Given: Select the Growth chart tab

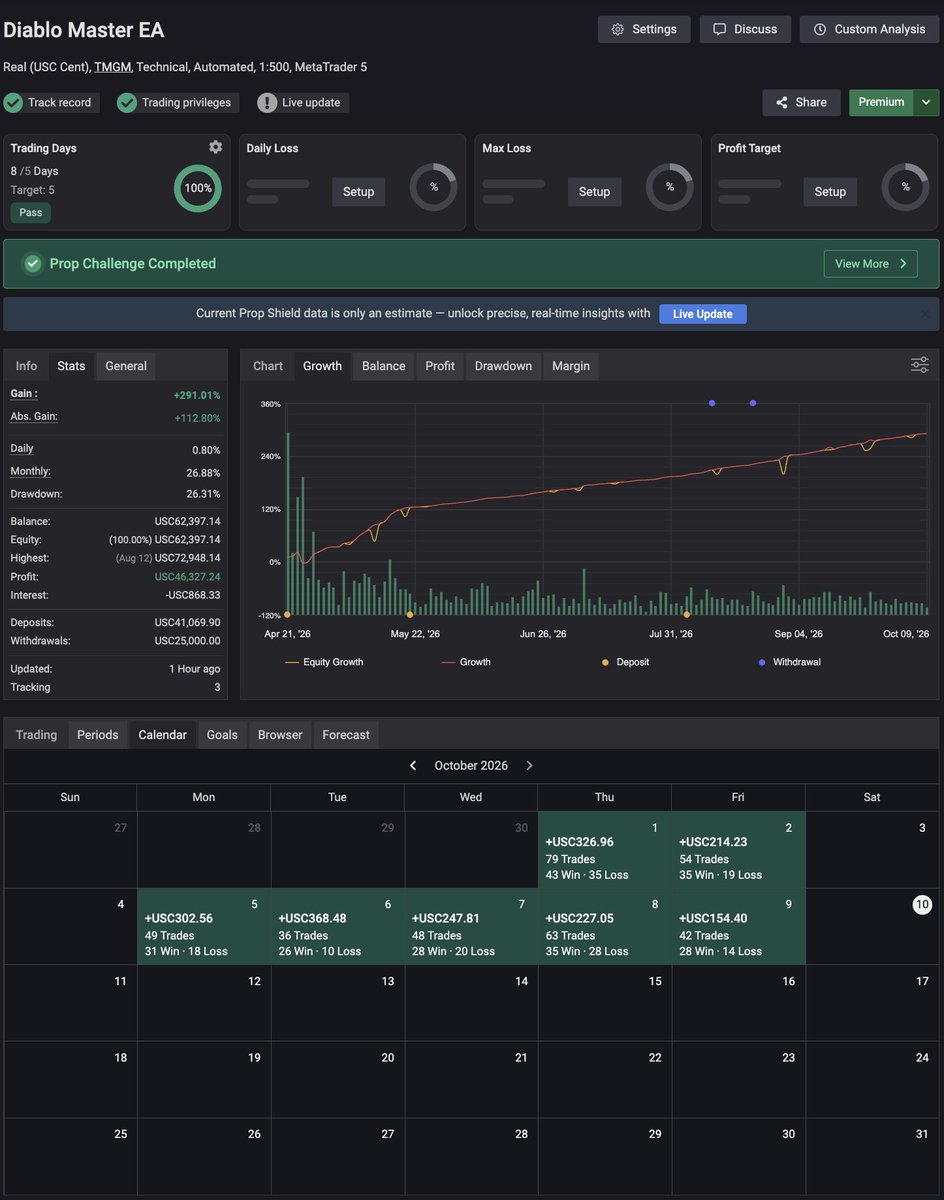Looking at the screenshot, I should (x=323, y=366).
